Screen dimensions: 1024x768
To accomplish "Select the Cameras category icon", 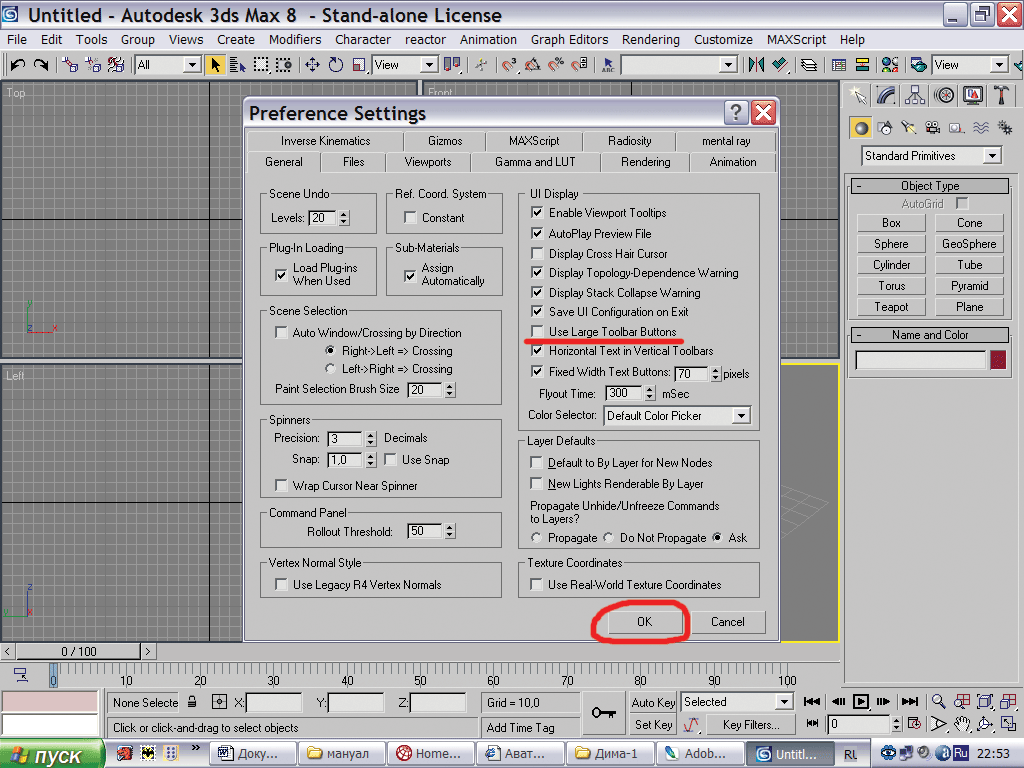I will click(x=933, y=128).
